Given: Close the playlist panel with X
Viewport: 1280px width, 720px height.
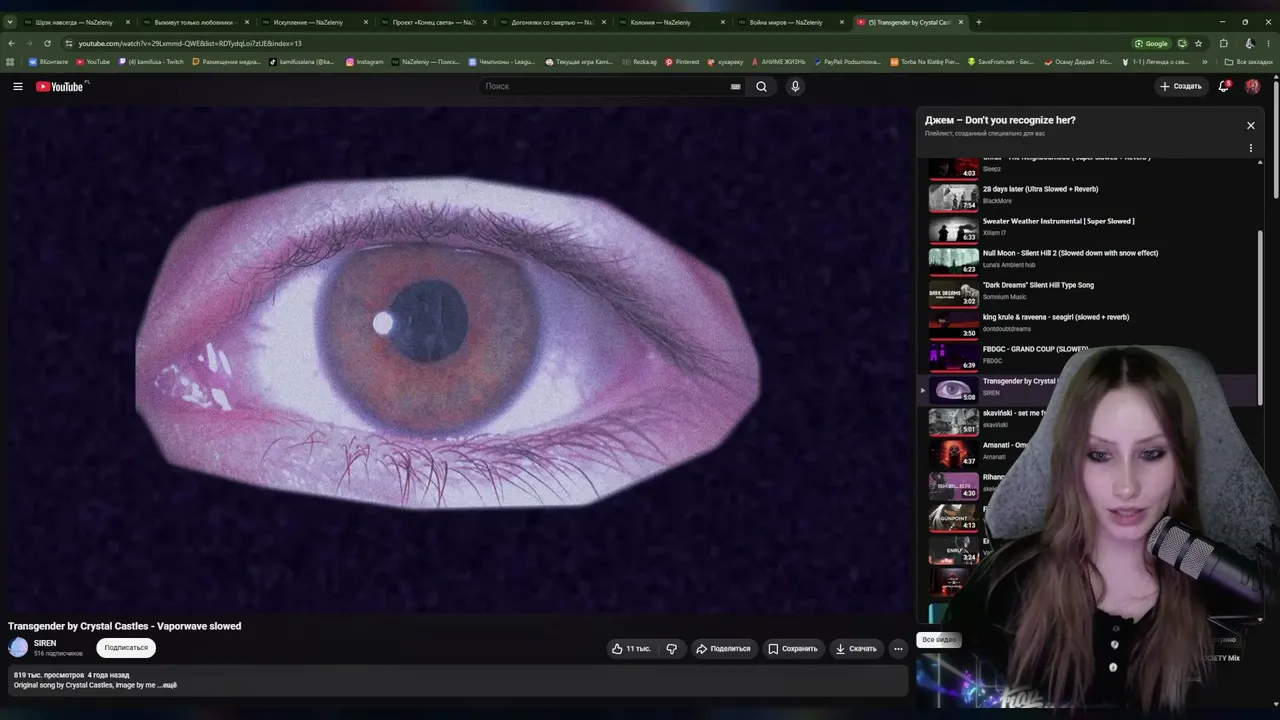Looking at the screenshot, I should click(x=1250, y=125).
